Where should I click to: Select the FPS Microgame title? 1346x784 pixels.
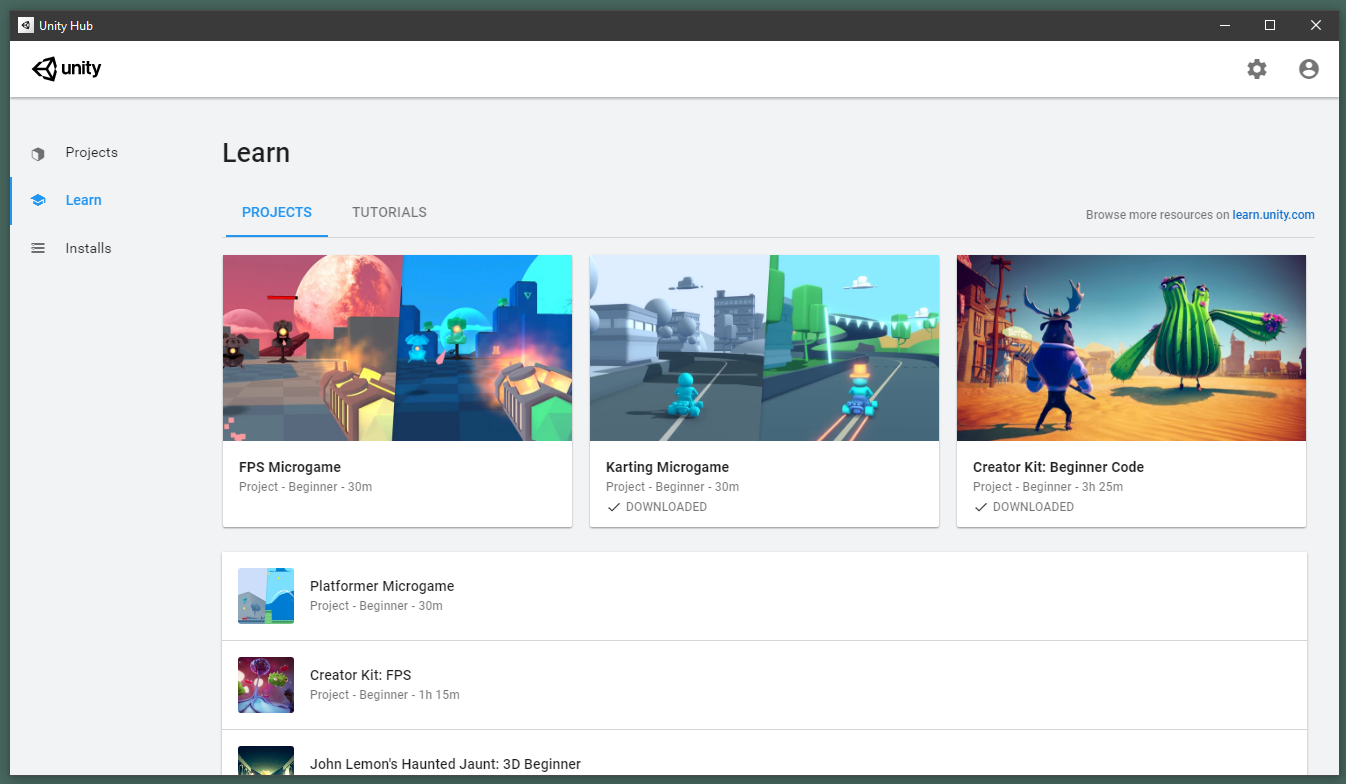click(x=290, y=467)
